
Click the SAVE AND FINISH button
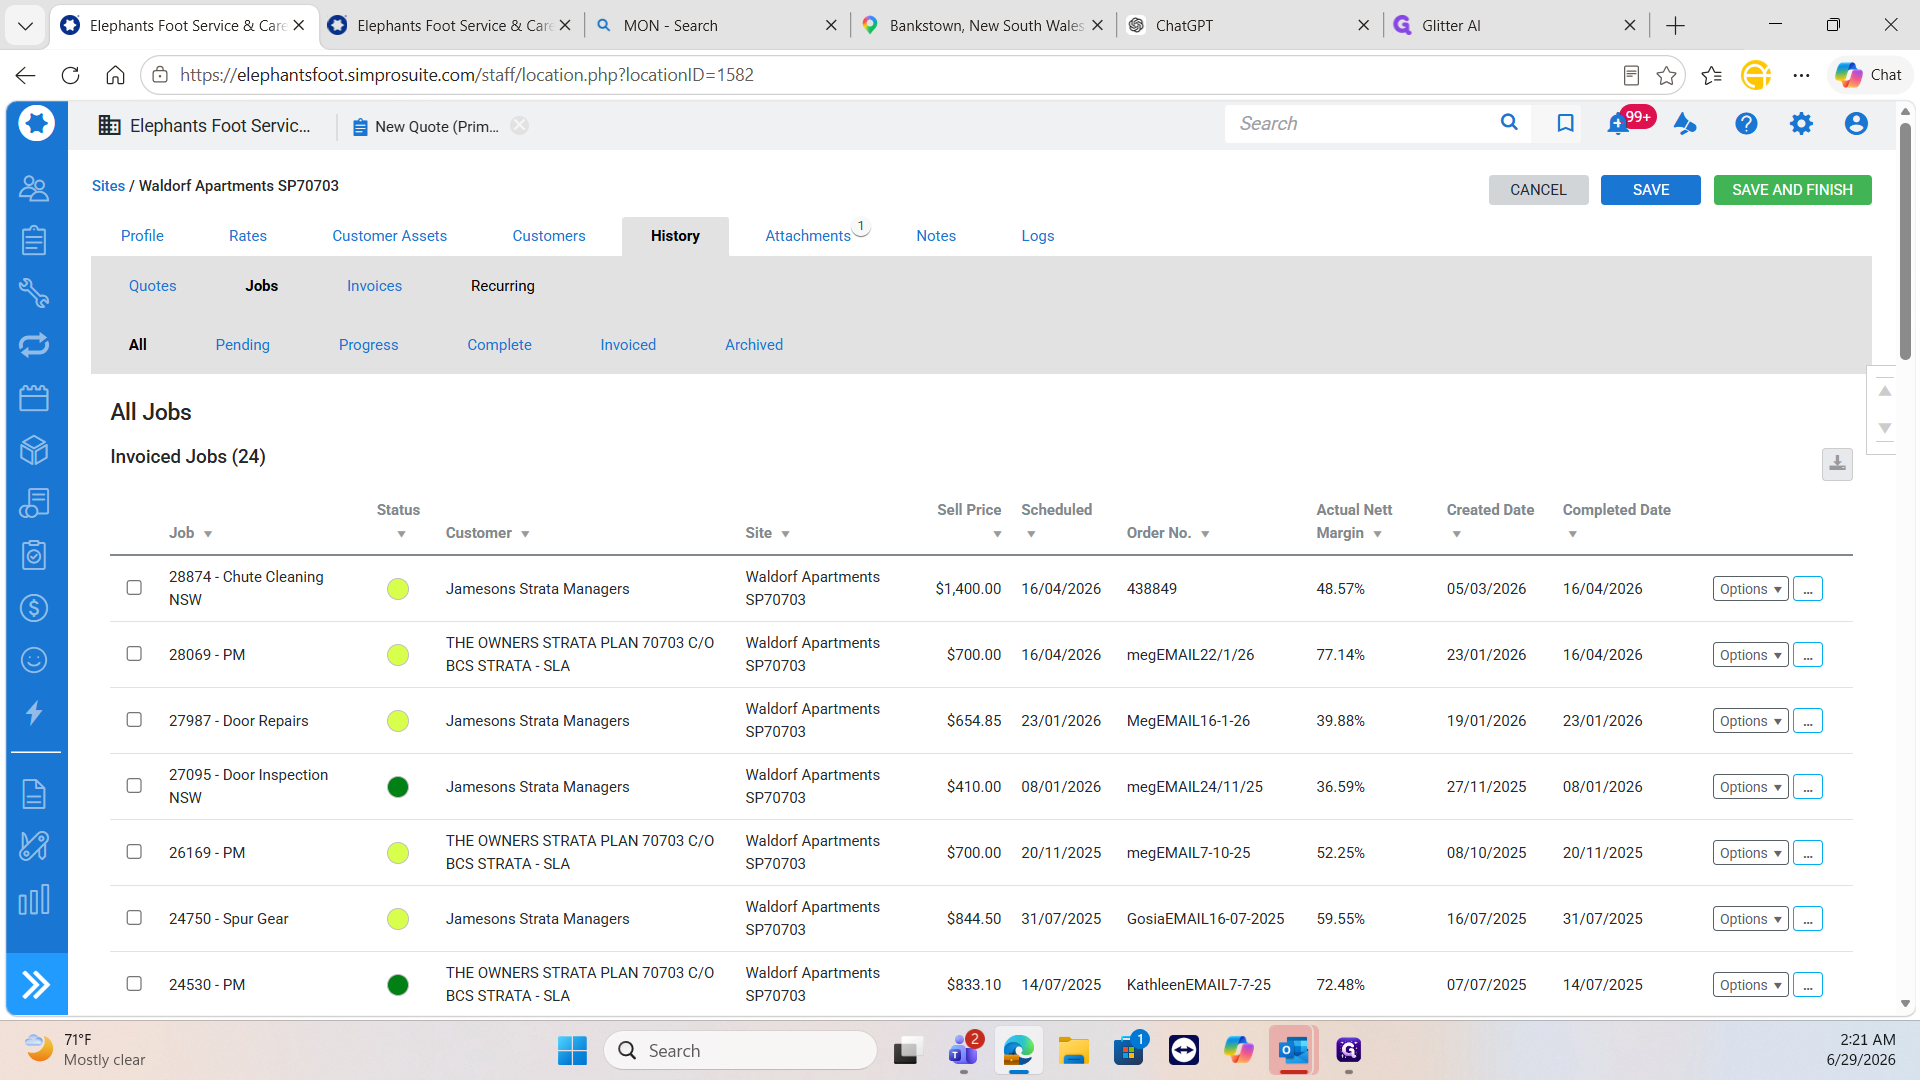pyautogui.click(x=1792, y=190)
